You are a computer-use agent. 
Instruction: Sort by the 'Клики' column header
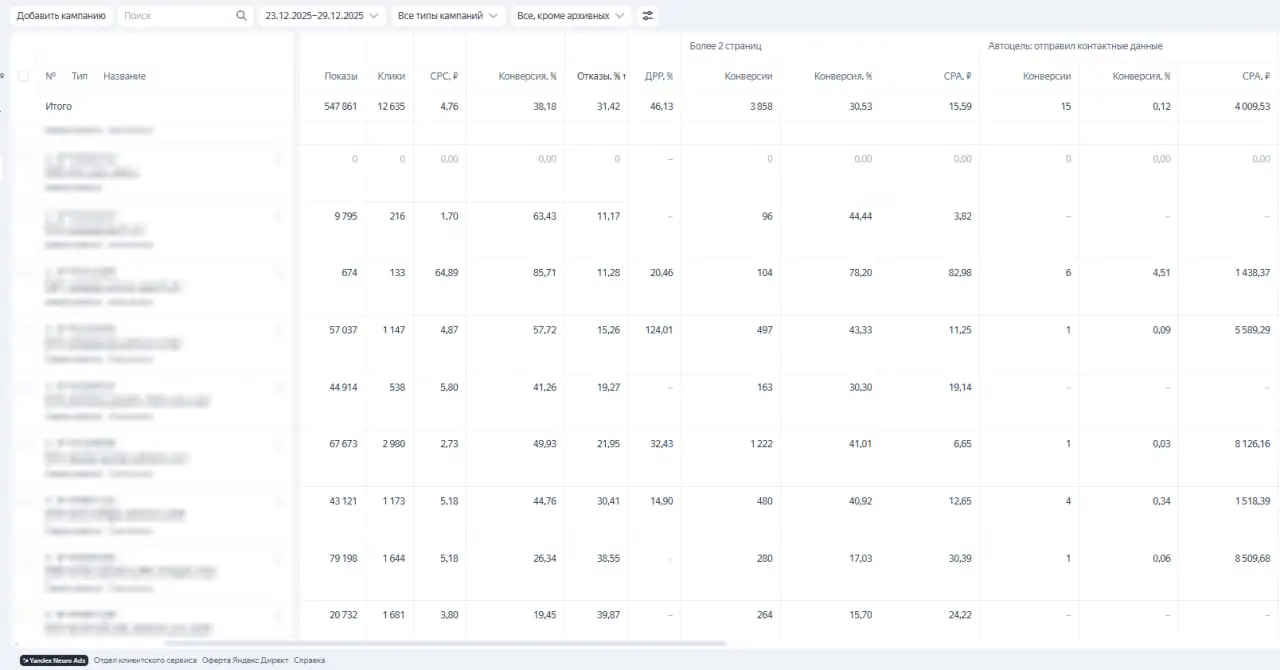pos(391,76)
